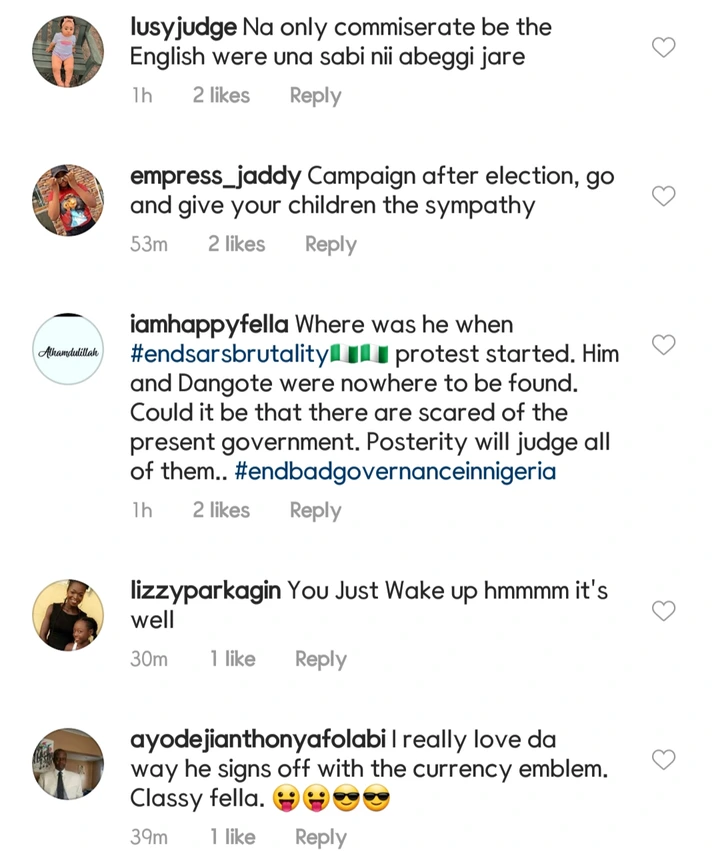Reply to ayodejianthonyafolabi's comment
This screenshot has height=851, width=720.
[320, 837]
